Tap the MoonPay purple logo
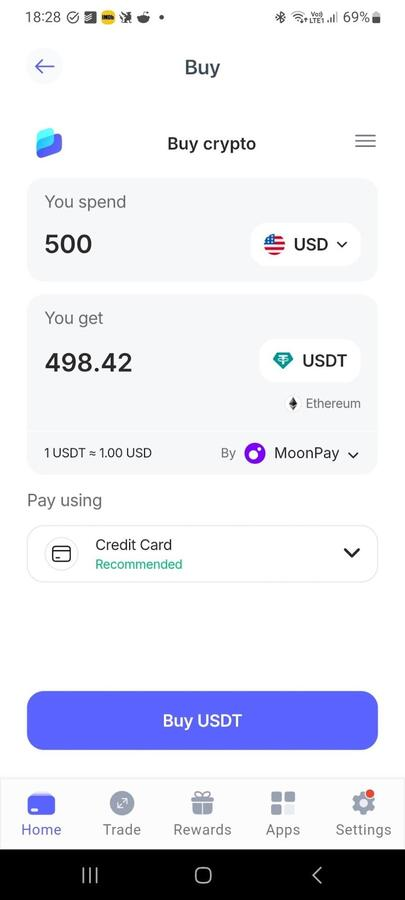The image size is (405, 900). (x=255, y=453)
